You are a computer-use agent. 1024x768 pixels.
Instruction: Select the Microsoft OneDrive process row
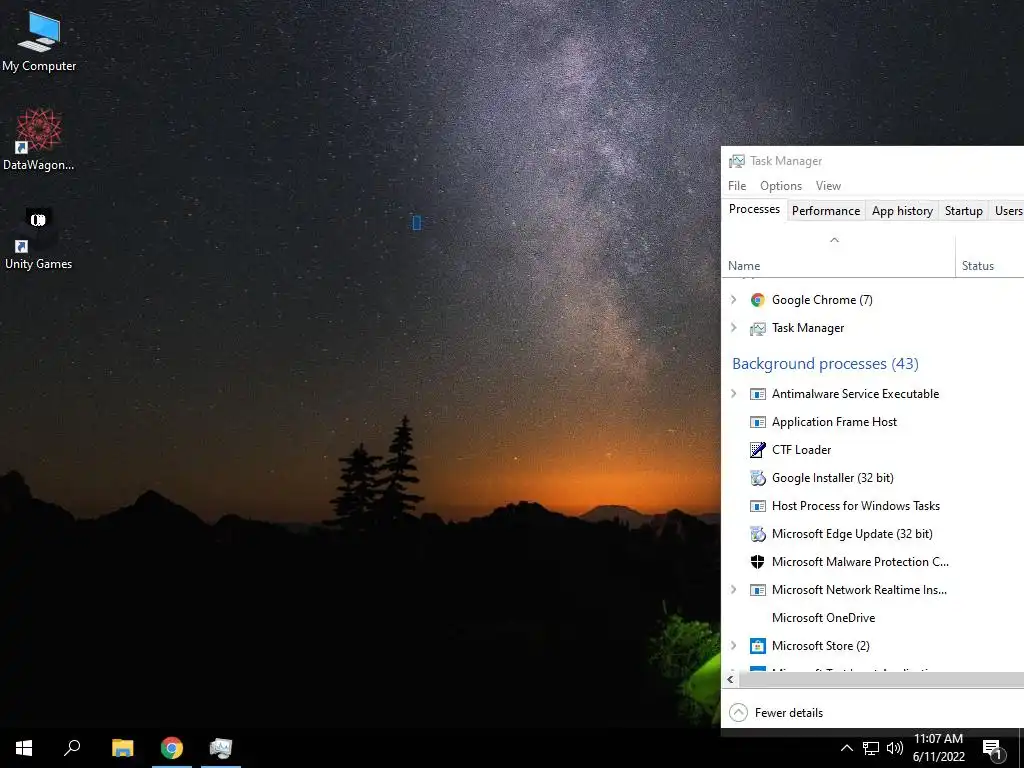tap(872, 618)
